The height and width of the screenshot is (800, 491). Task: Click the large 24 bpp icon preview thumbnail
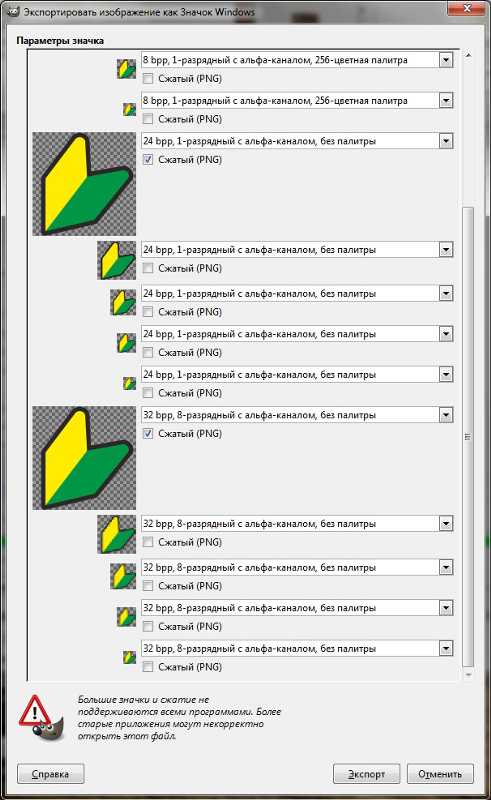point(84,184)
